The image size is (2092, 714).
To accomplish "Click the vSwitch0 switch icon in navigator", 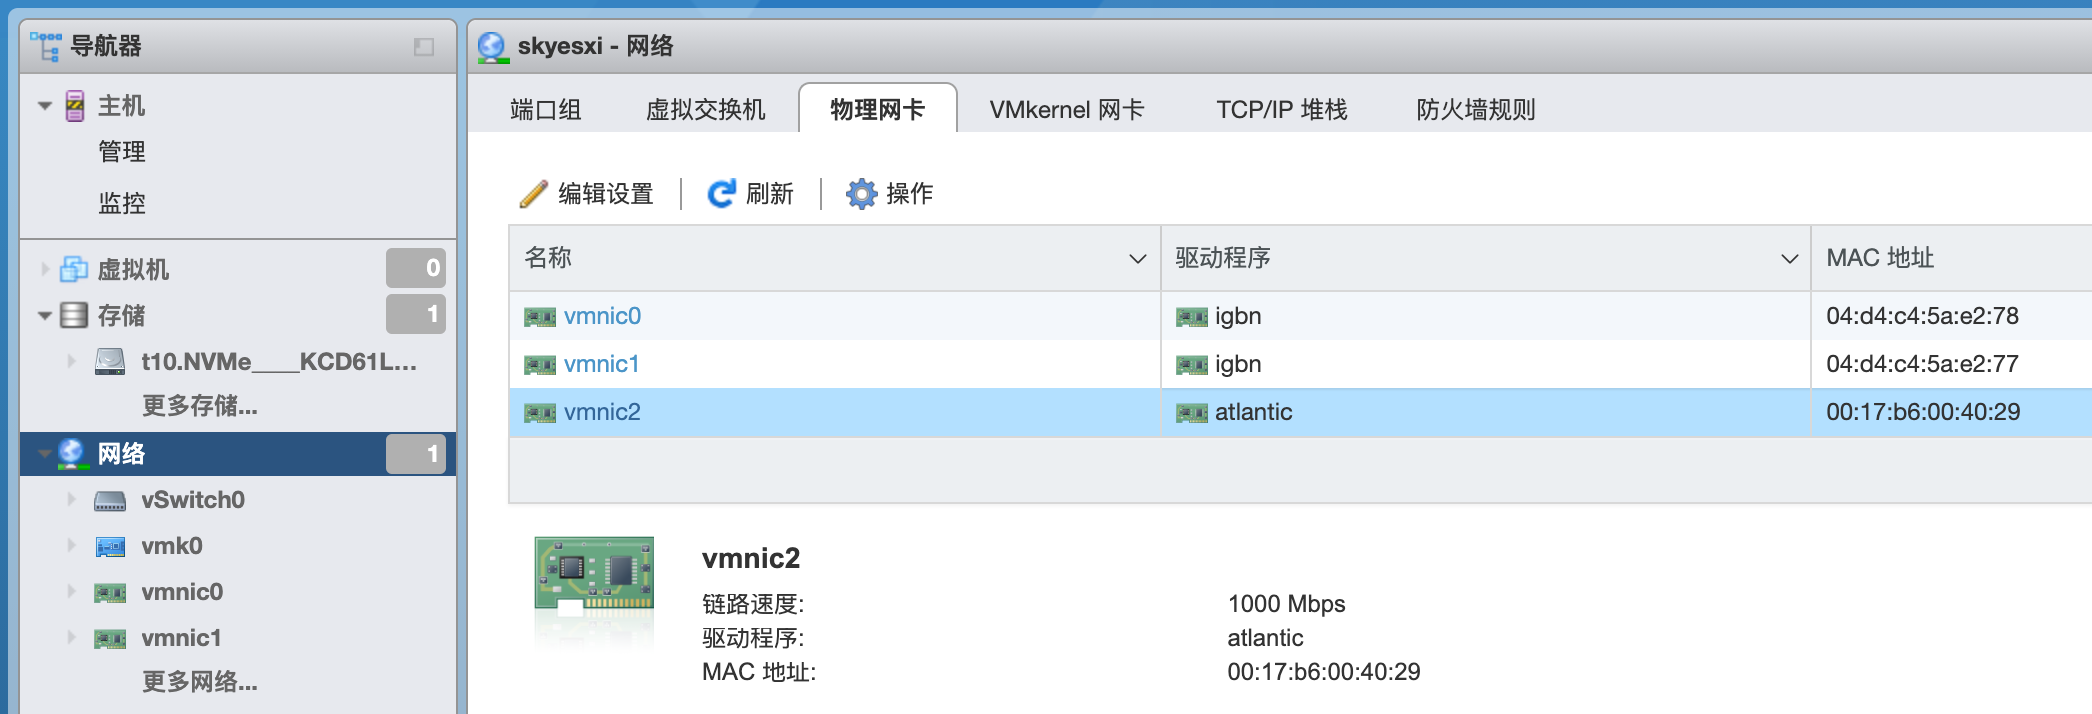I will [x=110, y=500].
